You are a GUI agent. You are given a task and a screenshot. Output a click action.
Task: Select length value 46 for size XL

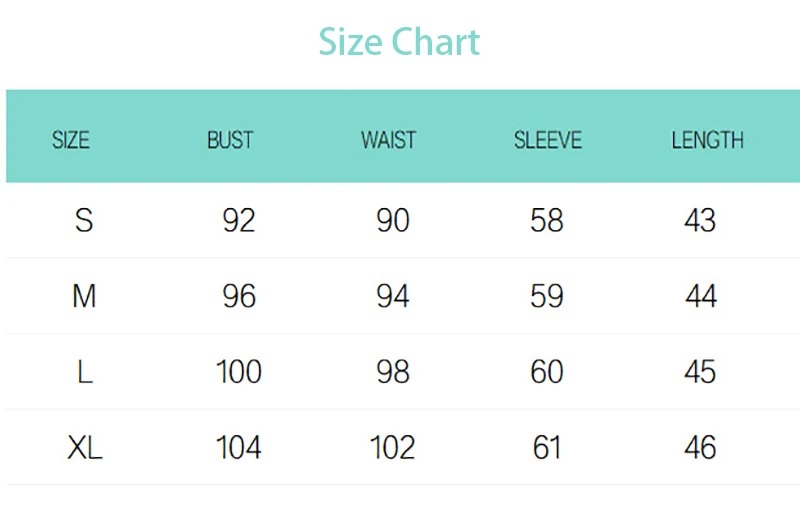701,447
